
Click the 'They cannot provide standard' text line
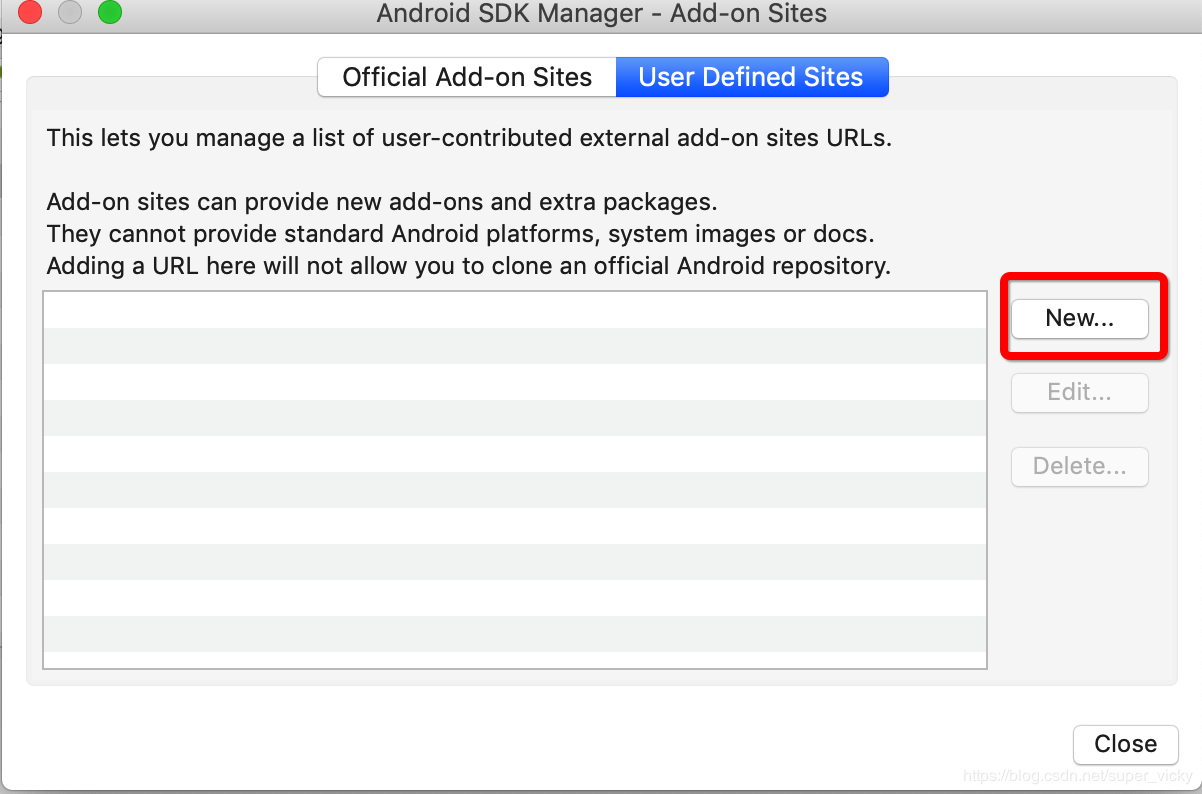tap(461, 235)
